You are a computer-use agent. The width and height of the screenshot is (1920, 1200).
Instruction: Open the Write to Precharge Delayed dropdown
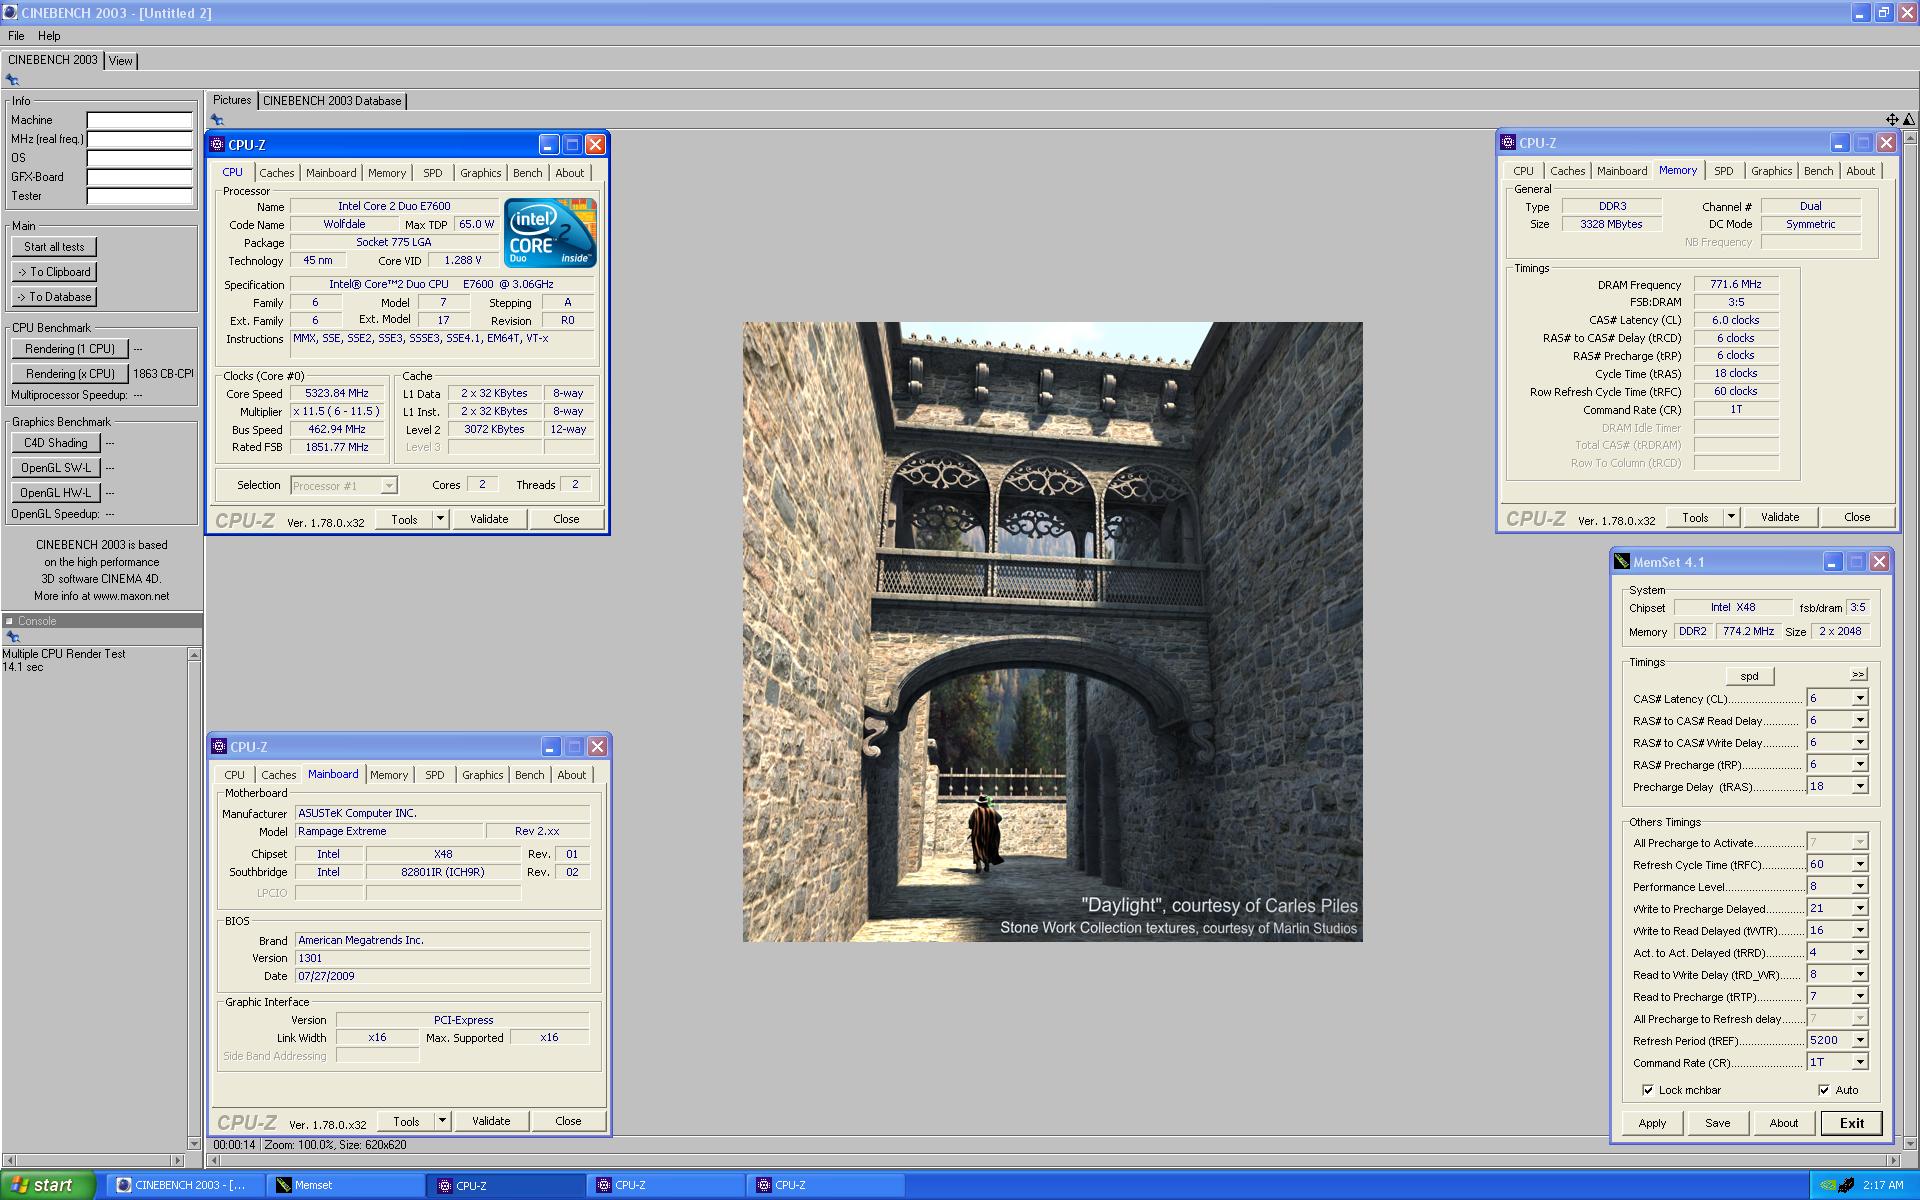(1860, 908)
